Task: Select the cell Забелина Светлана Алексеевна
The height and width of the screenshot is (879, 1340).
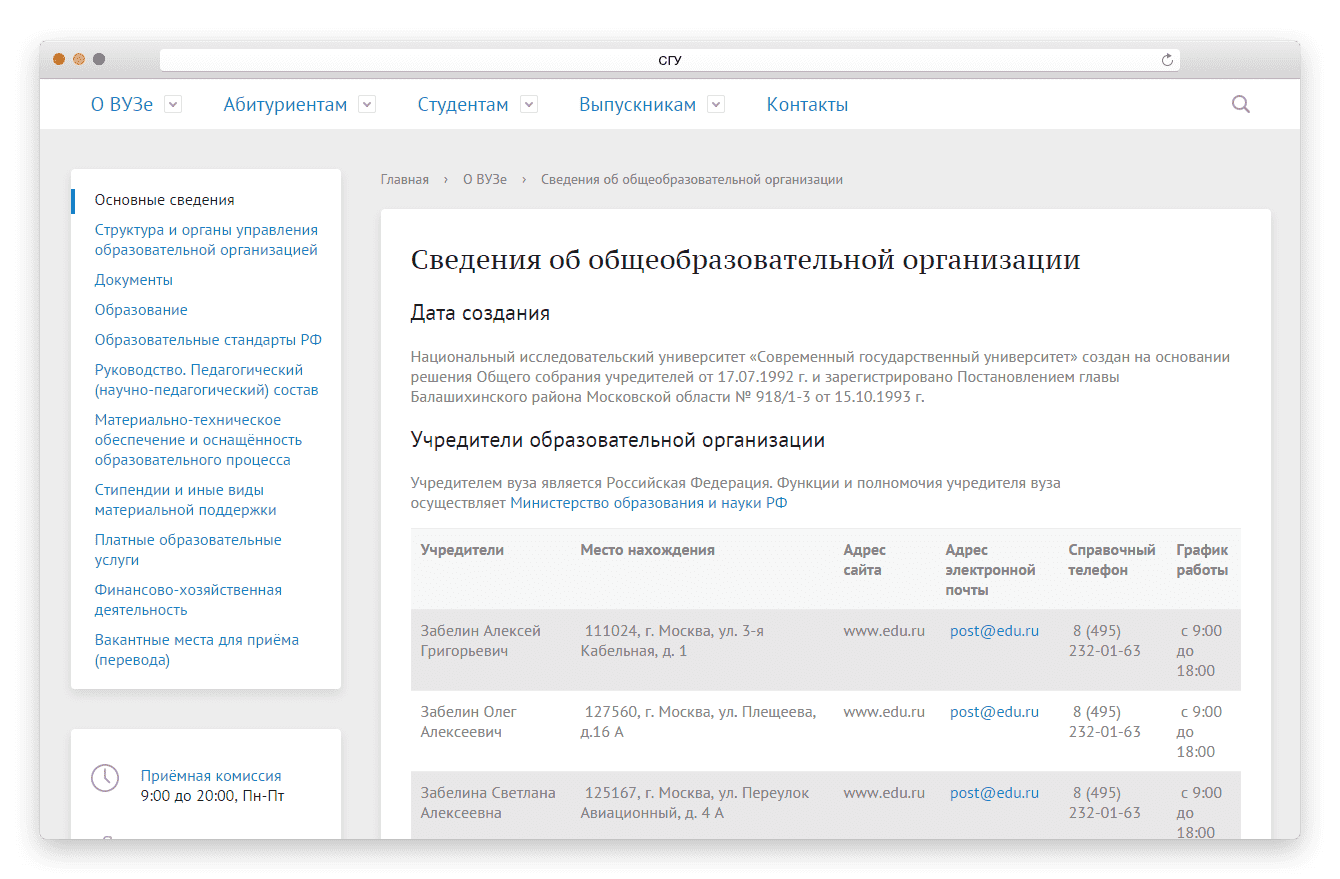Action: coord(488,803)
